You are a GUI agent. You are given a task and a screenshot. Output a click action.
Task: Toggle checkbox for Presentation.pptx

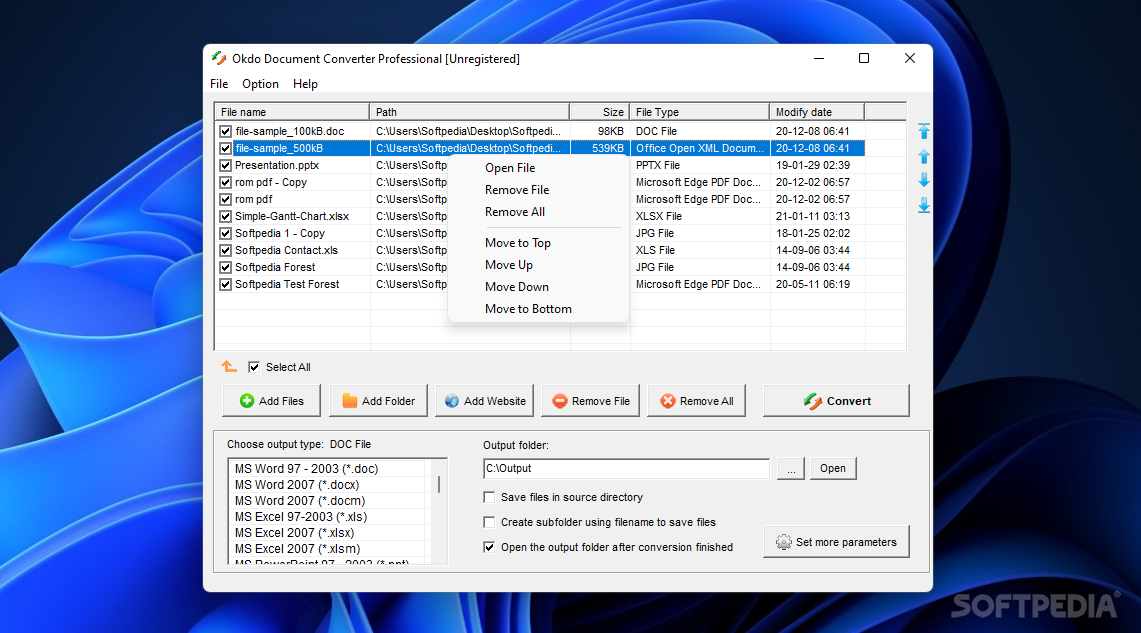tap(226, 165)
